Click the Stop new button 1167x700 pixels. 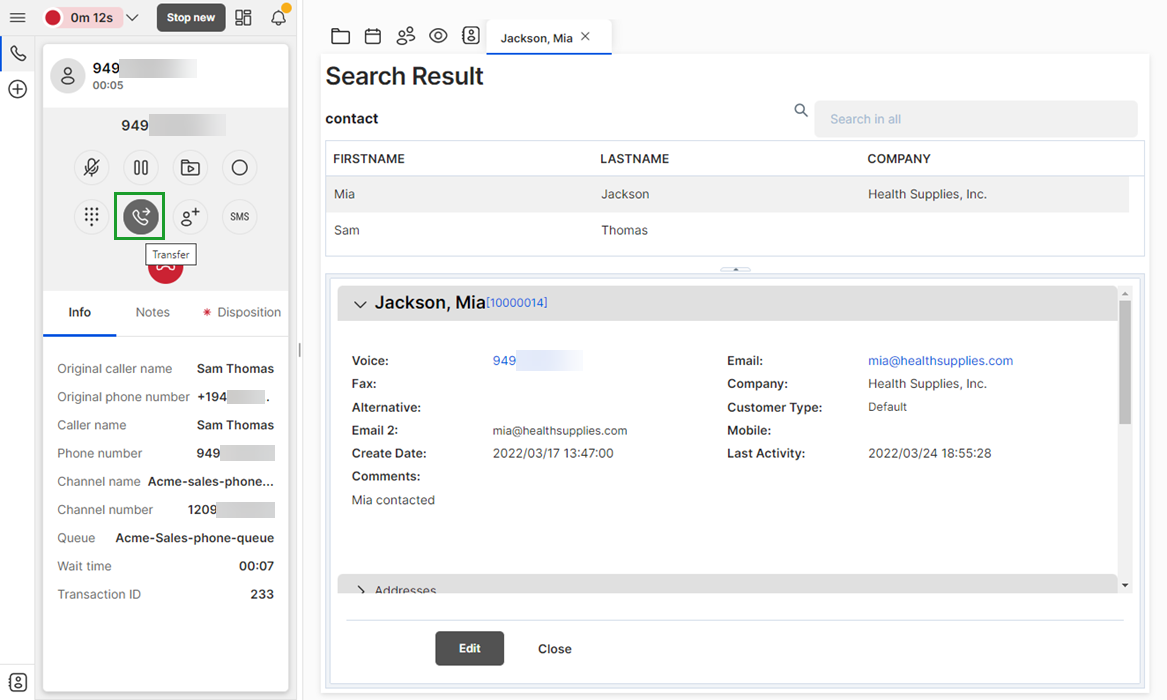click(x=191, y=17)
